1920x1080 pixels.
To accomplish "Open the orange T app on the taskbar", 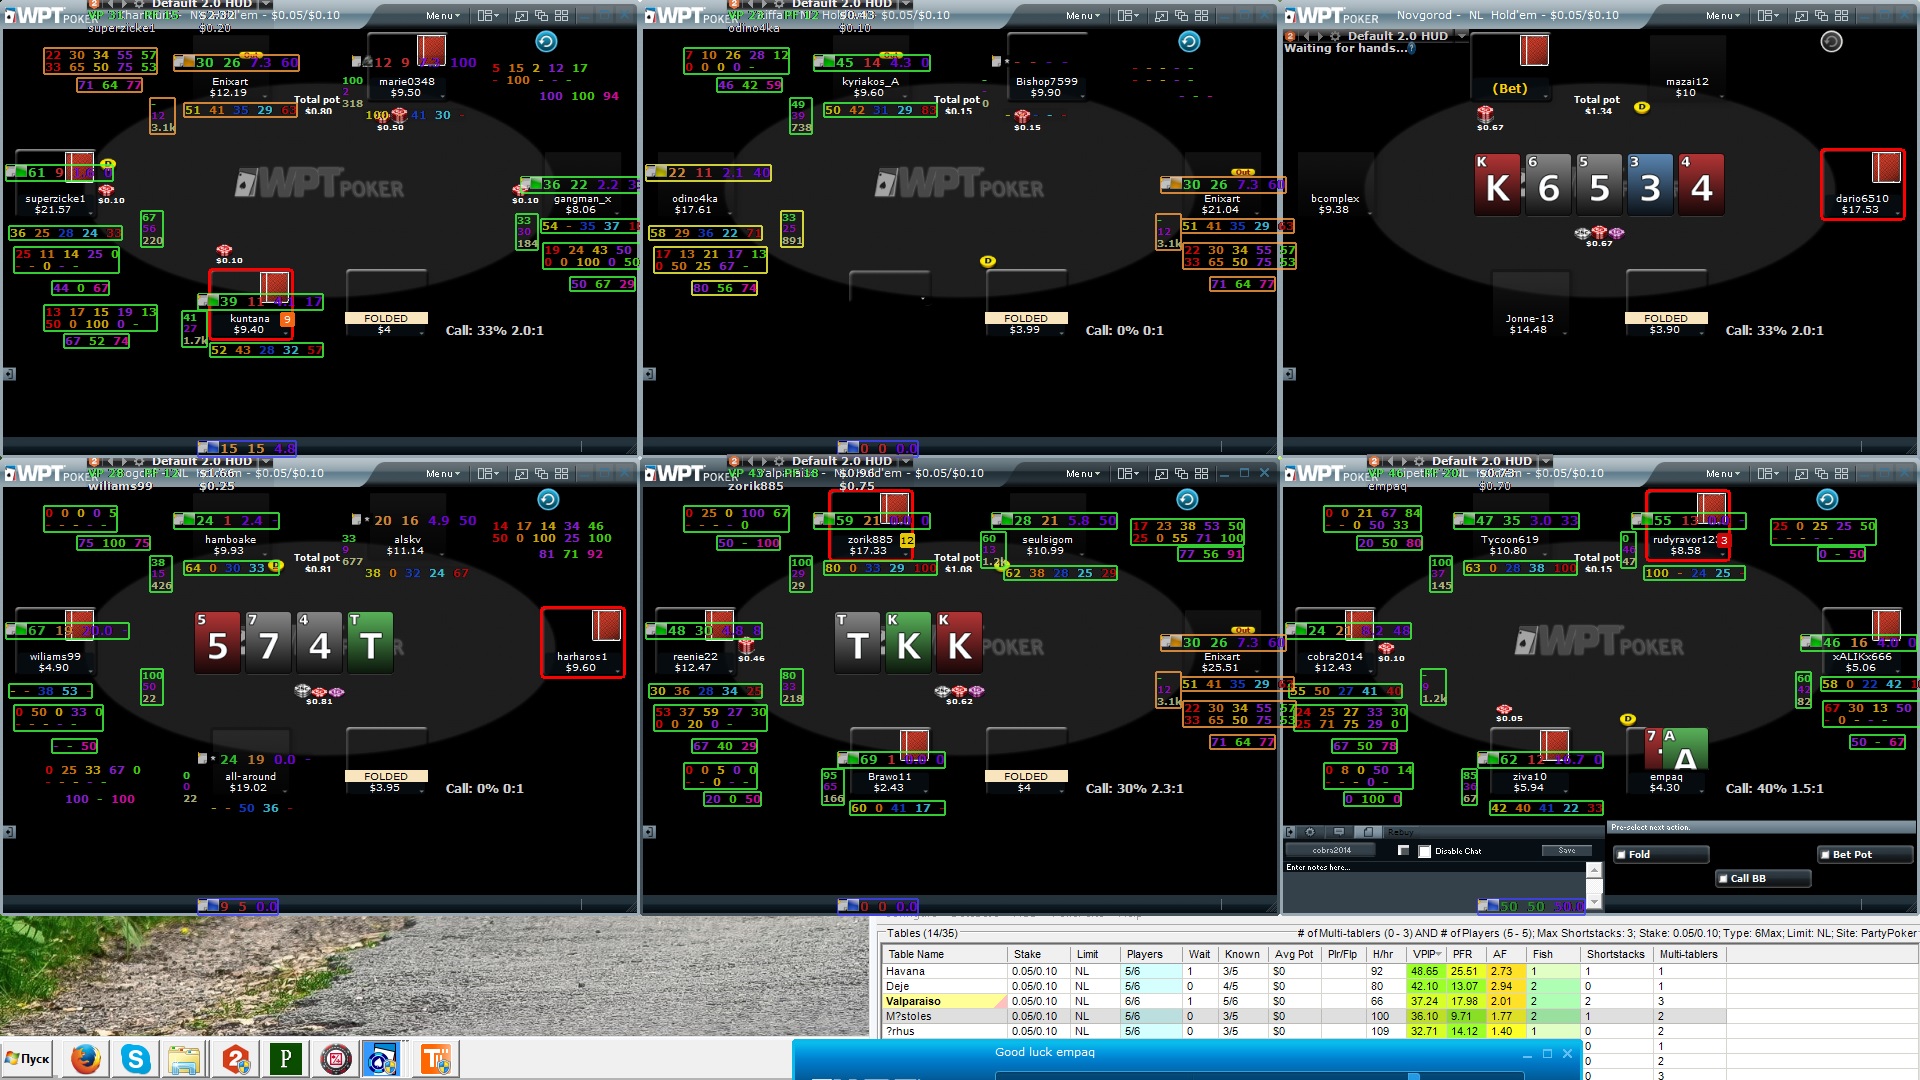I will click(436, 1059).
